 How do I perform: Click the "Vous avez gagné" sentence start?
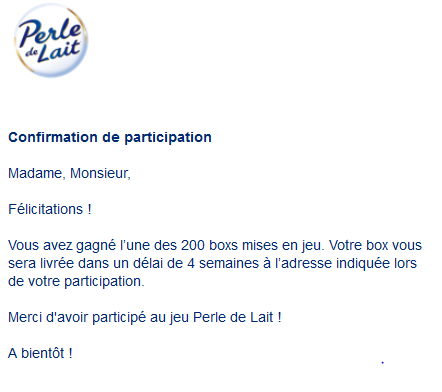pyautogui.click(x=62, y=245)
